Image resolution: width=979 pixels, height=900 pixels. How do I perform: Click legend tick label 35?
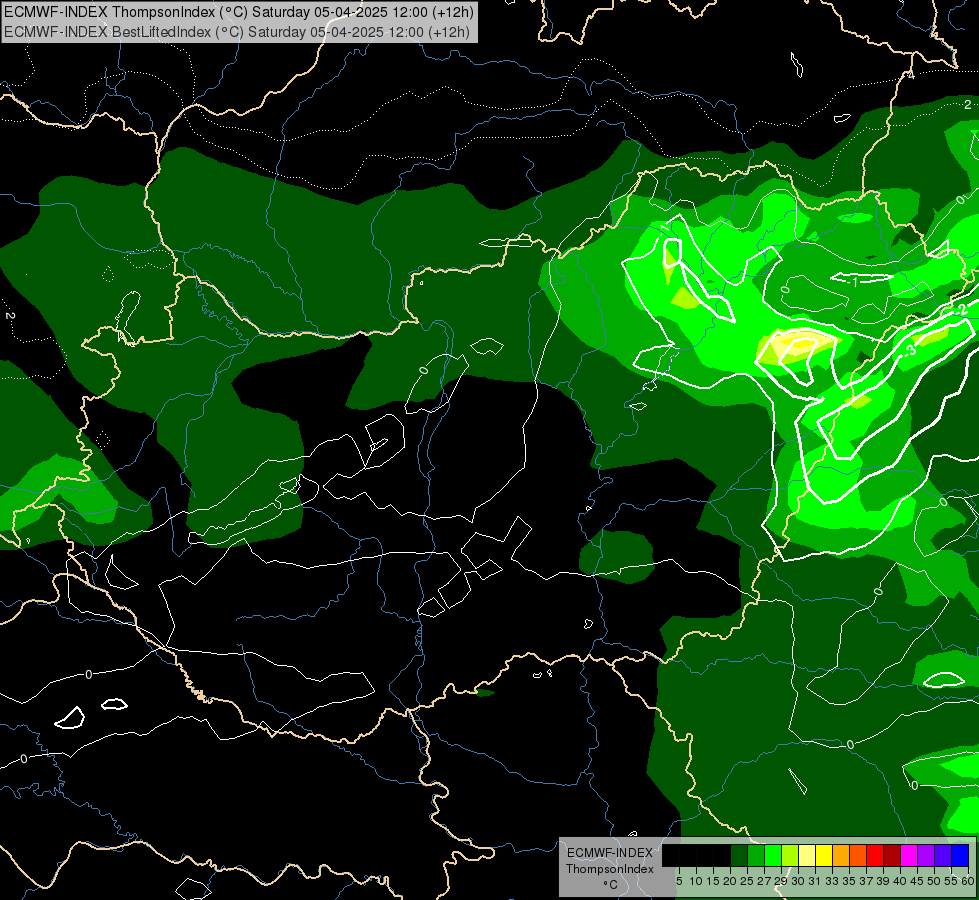click(850, 881)
